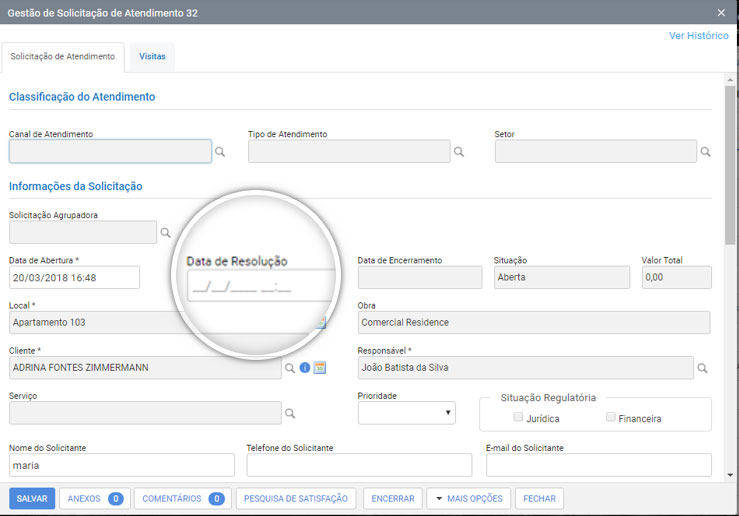Click the Classificação do Atendimento heading
This screenshot has width=739, height=516.
coord(82,97)
